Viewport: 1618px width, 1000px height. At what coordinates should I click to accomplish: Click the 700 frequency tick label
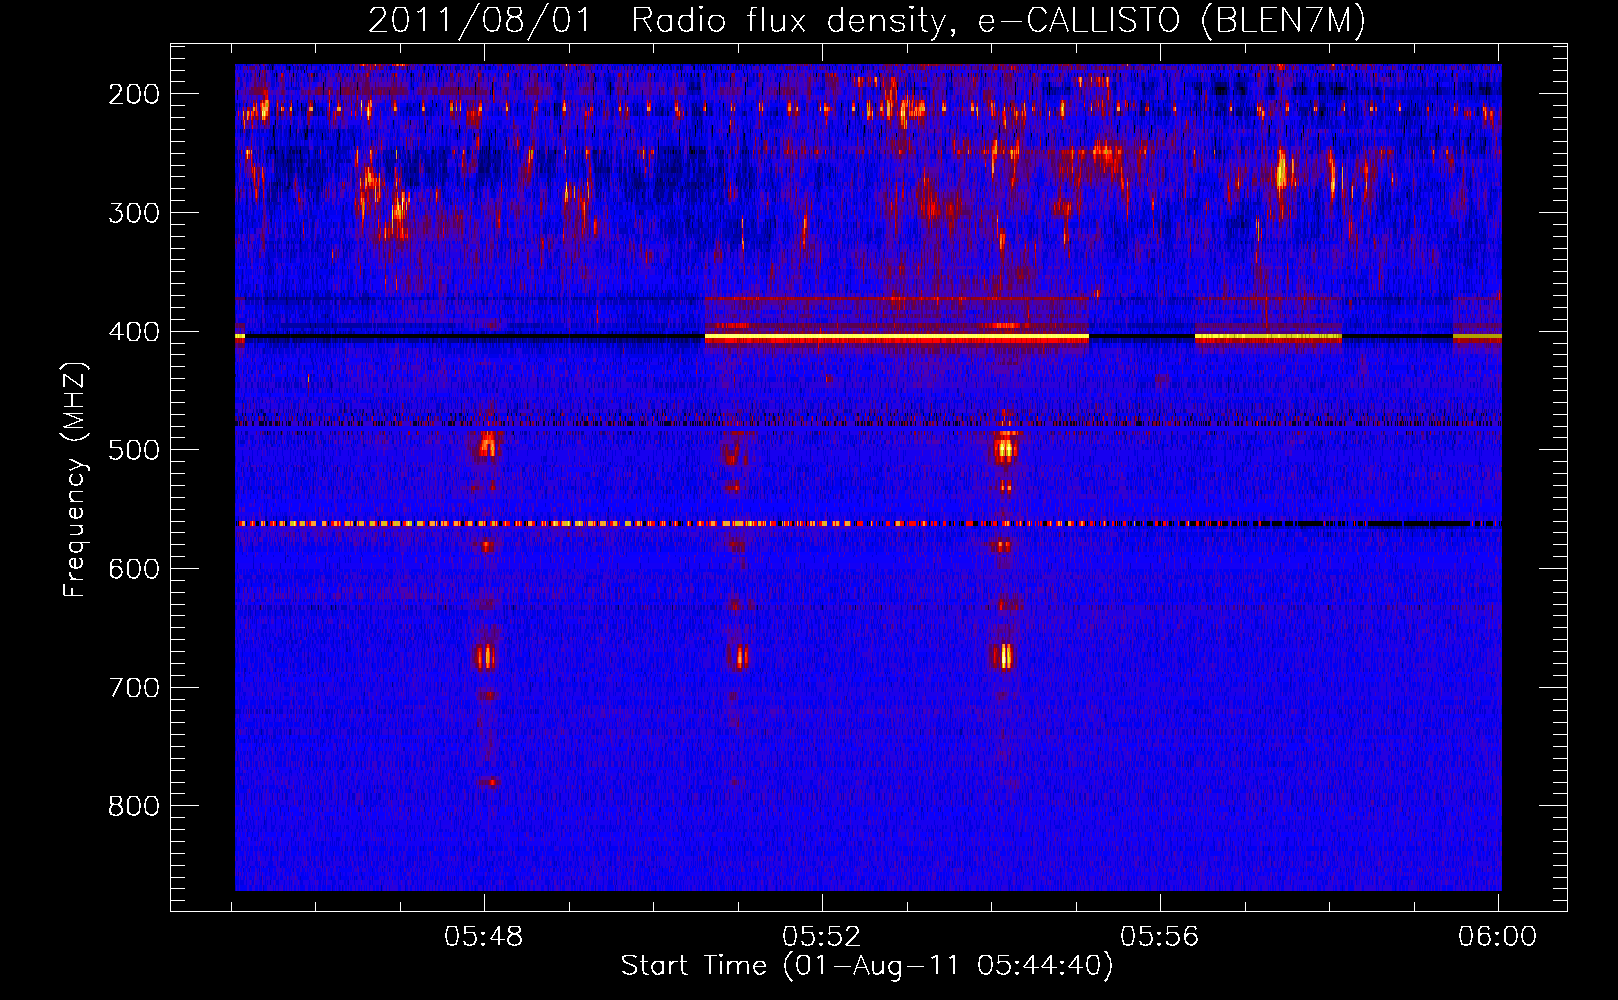tap(134, 688)
